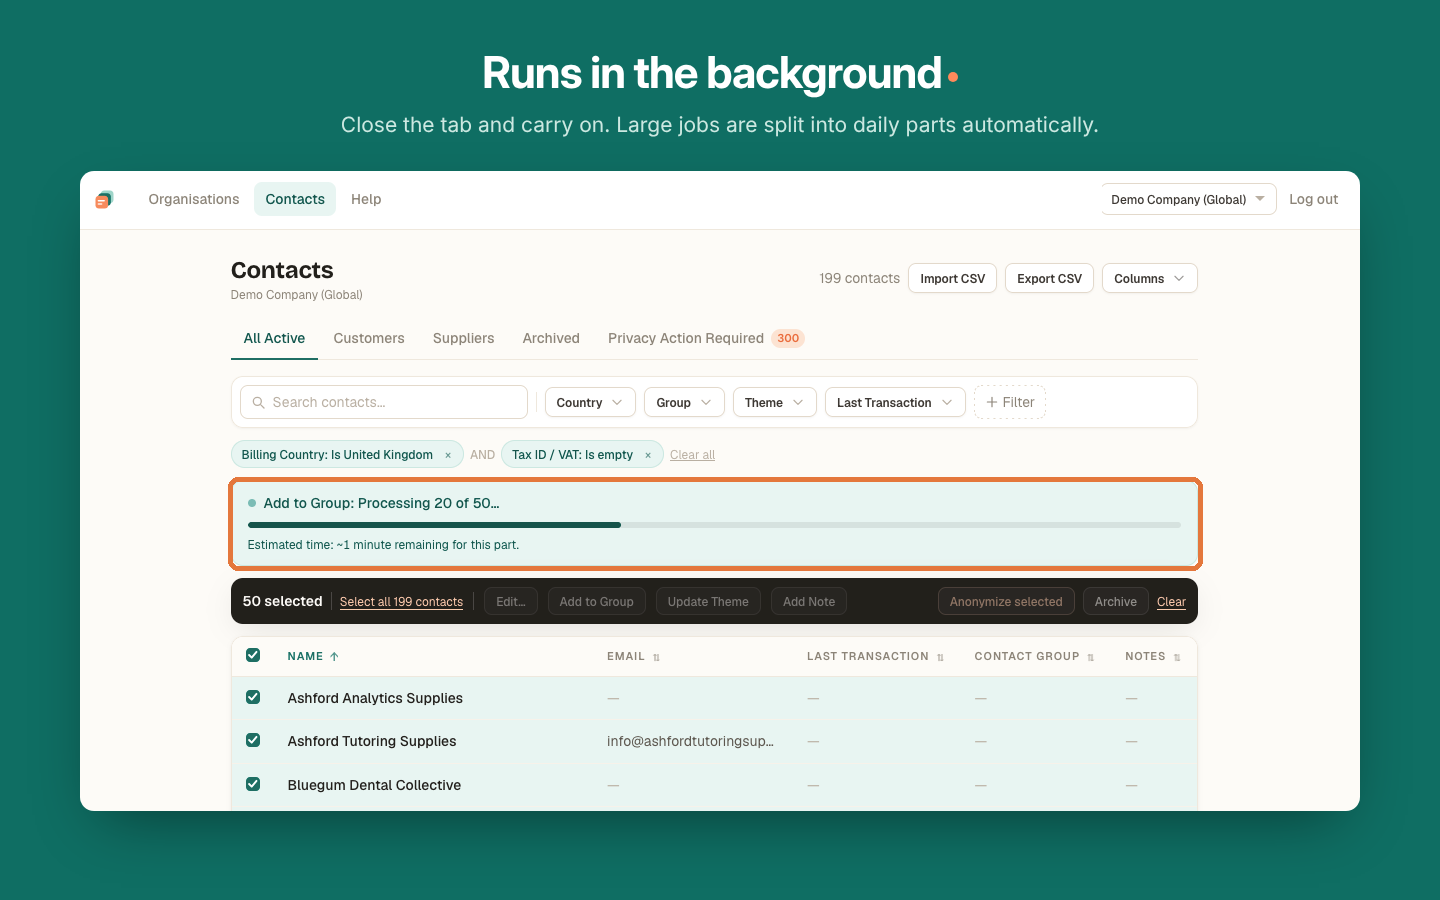The width and height of the screenshot is (1440, 900).
Task: Click the Archive button in selection bar
Action: 1115,601
